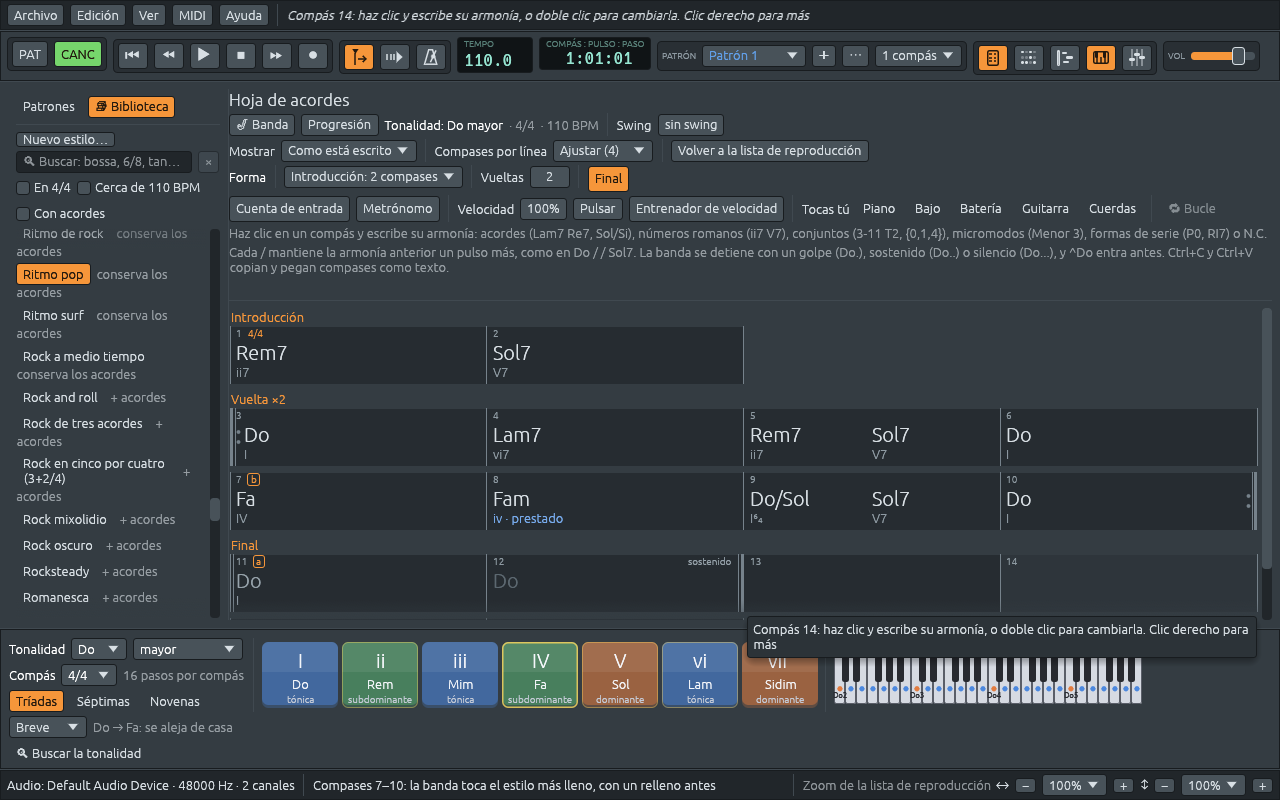Viewport: 1280px width, 800px height.
Task: Toggle the metronome icon in the transport
Action: click(432, 57)
